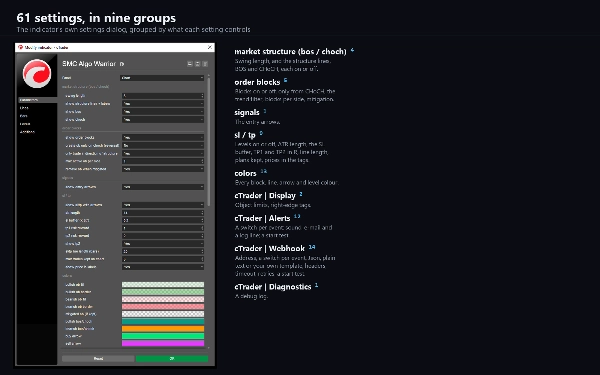The width and height of the screenshot is (600, 375).
Task: Open the show structure lines + labels dropdown
Action: click(163, 104)
